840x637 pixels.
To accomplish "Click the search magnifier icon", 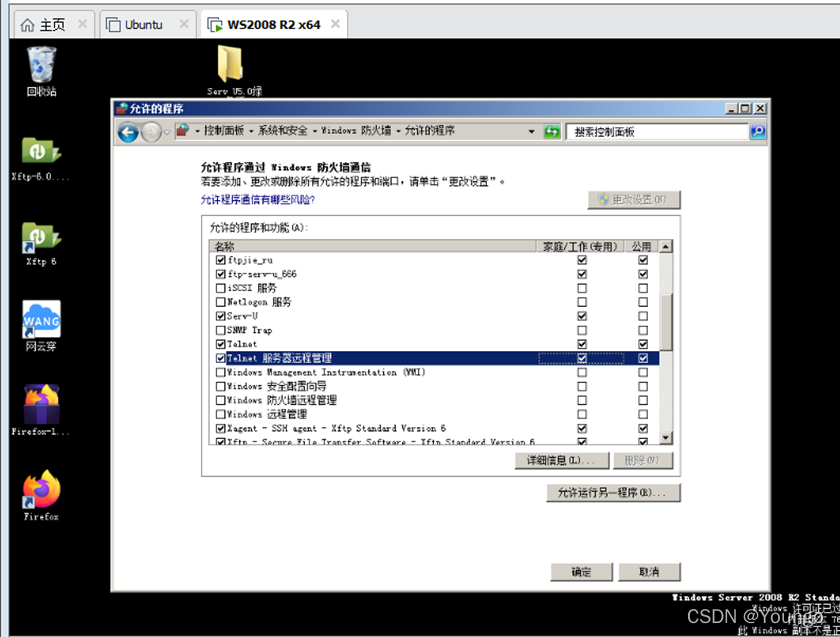I will 758,131.
